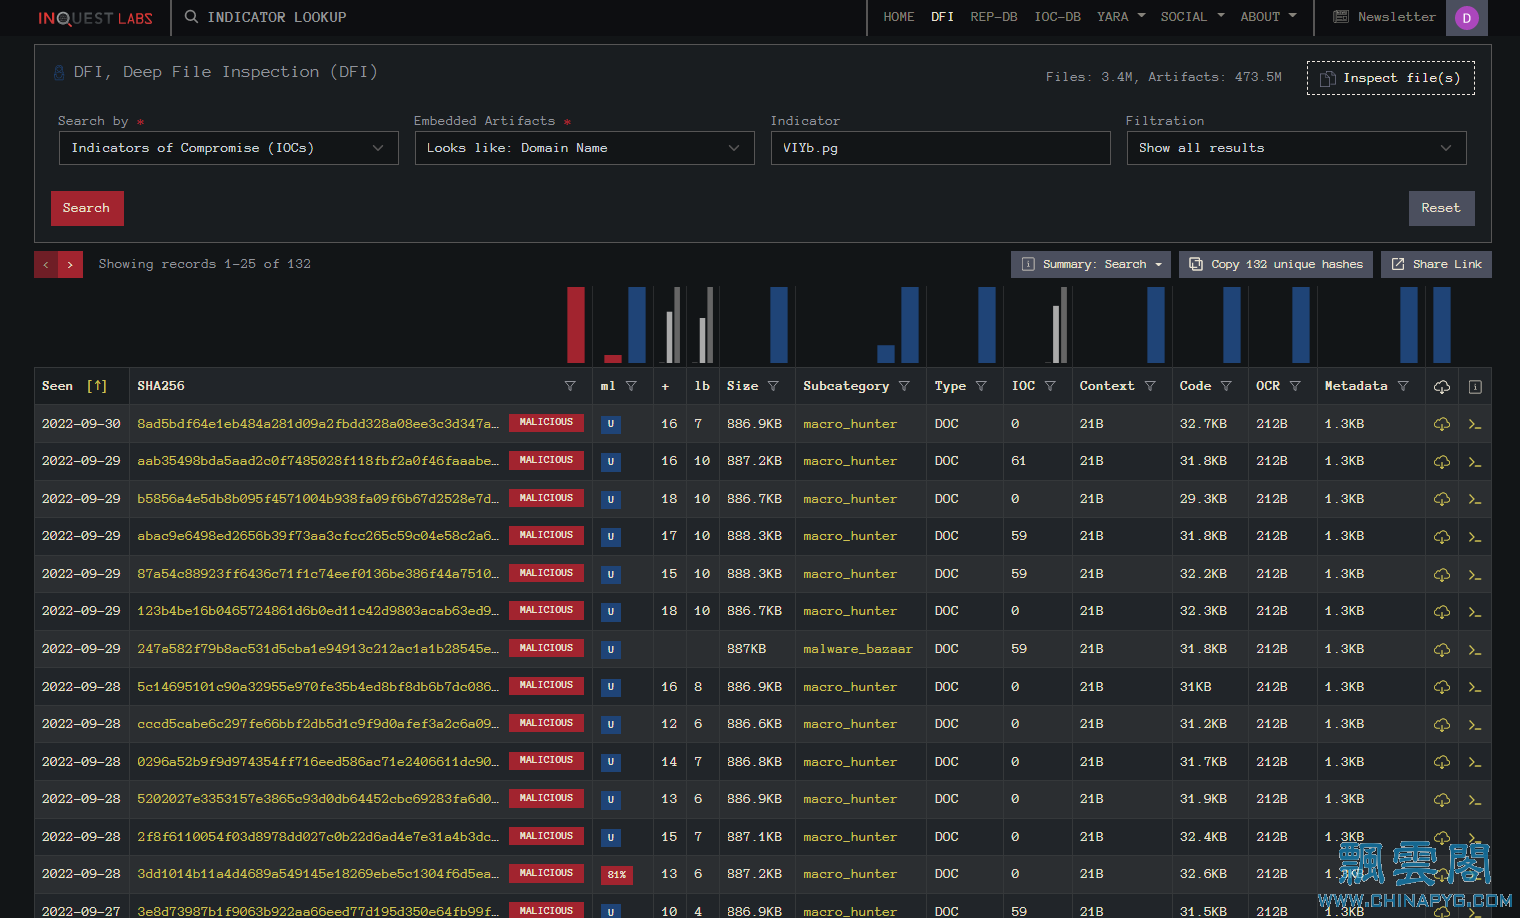This screenshot has height=918, width=1520.
Task: Click Showing records 1–25 of 132 text
Action: click(205, 264)
